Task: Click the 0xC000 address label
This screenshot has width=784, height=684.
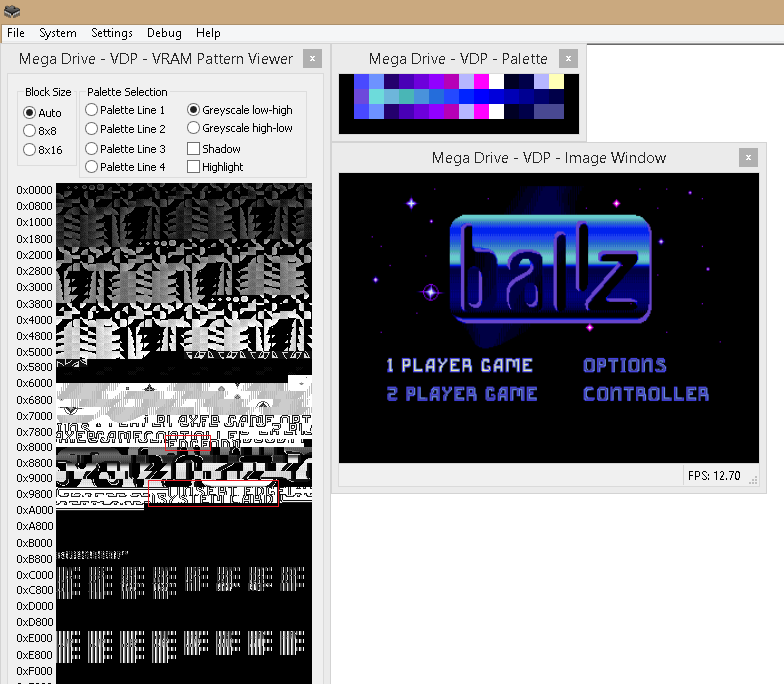Action: (x=34, y=575)
